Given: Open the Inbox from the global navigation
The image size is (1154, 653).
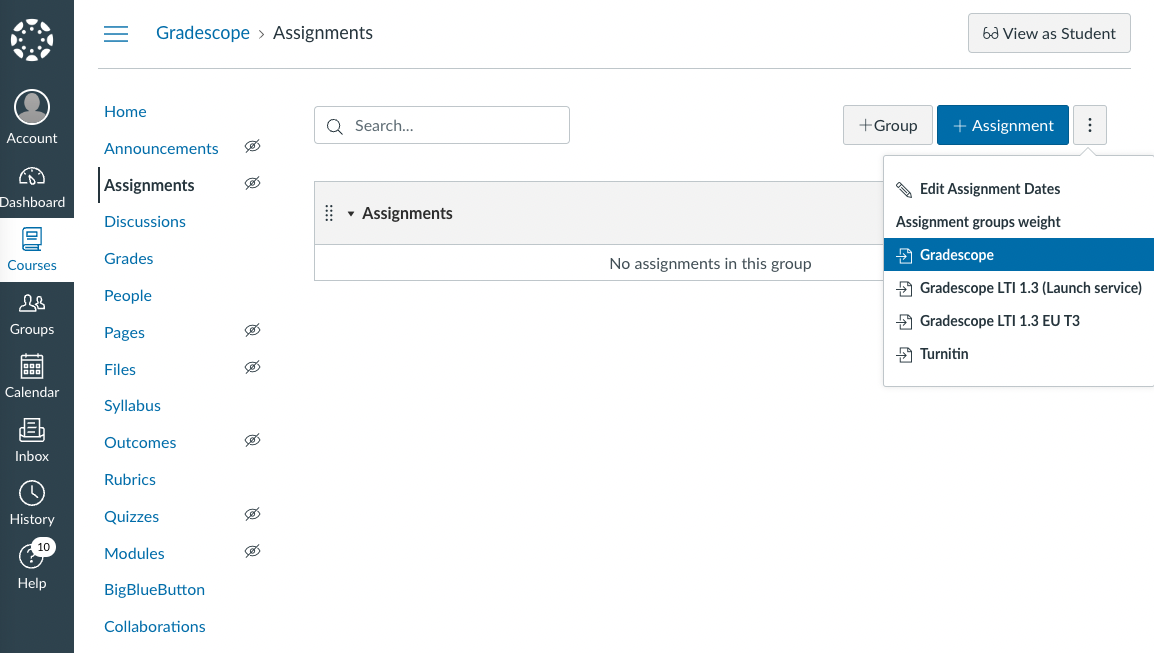Looking at the screenshot, I should tap(31, 440).
